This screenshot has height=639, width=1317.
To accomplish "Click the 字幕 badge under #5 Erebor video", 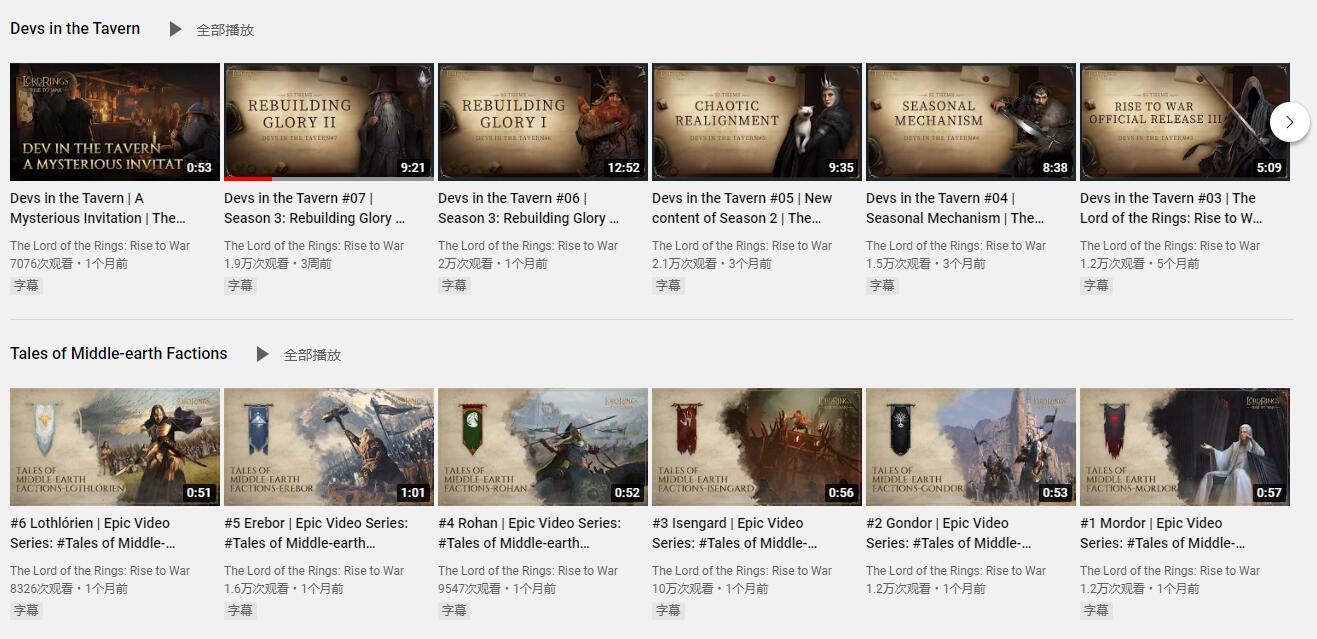I will (x=240, y=610).
